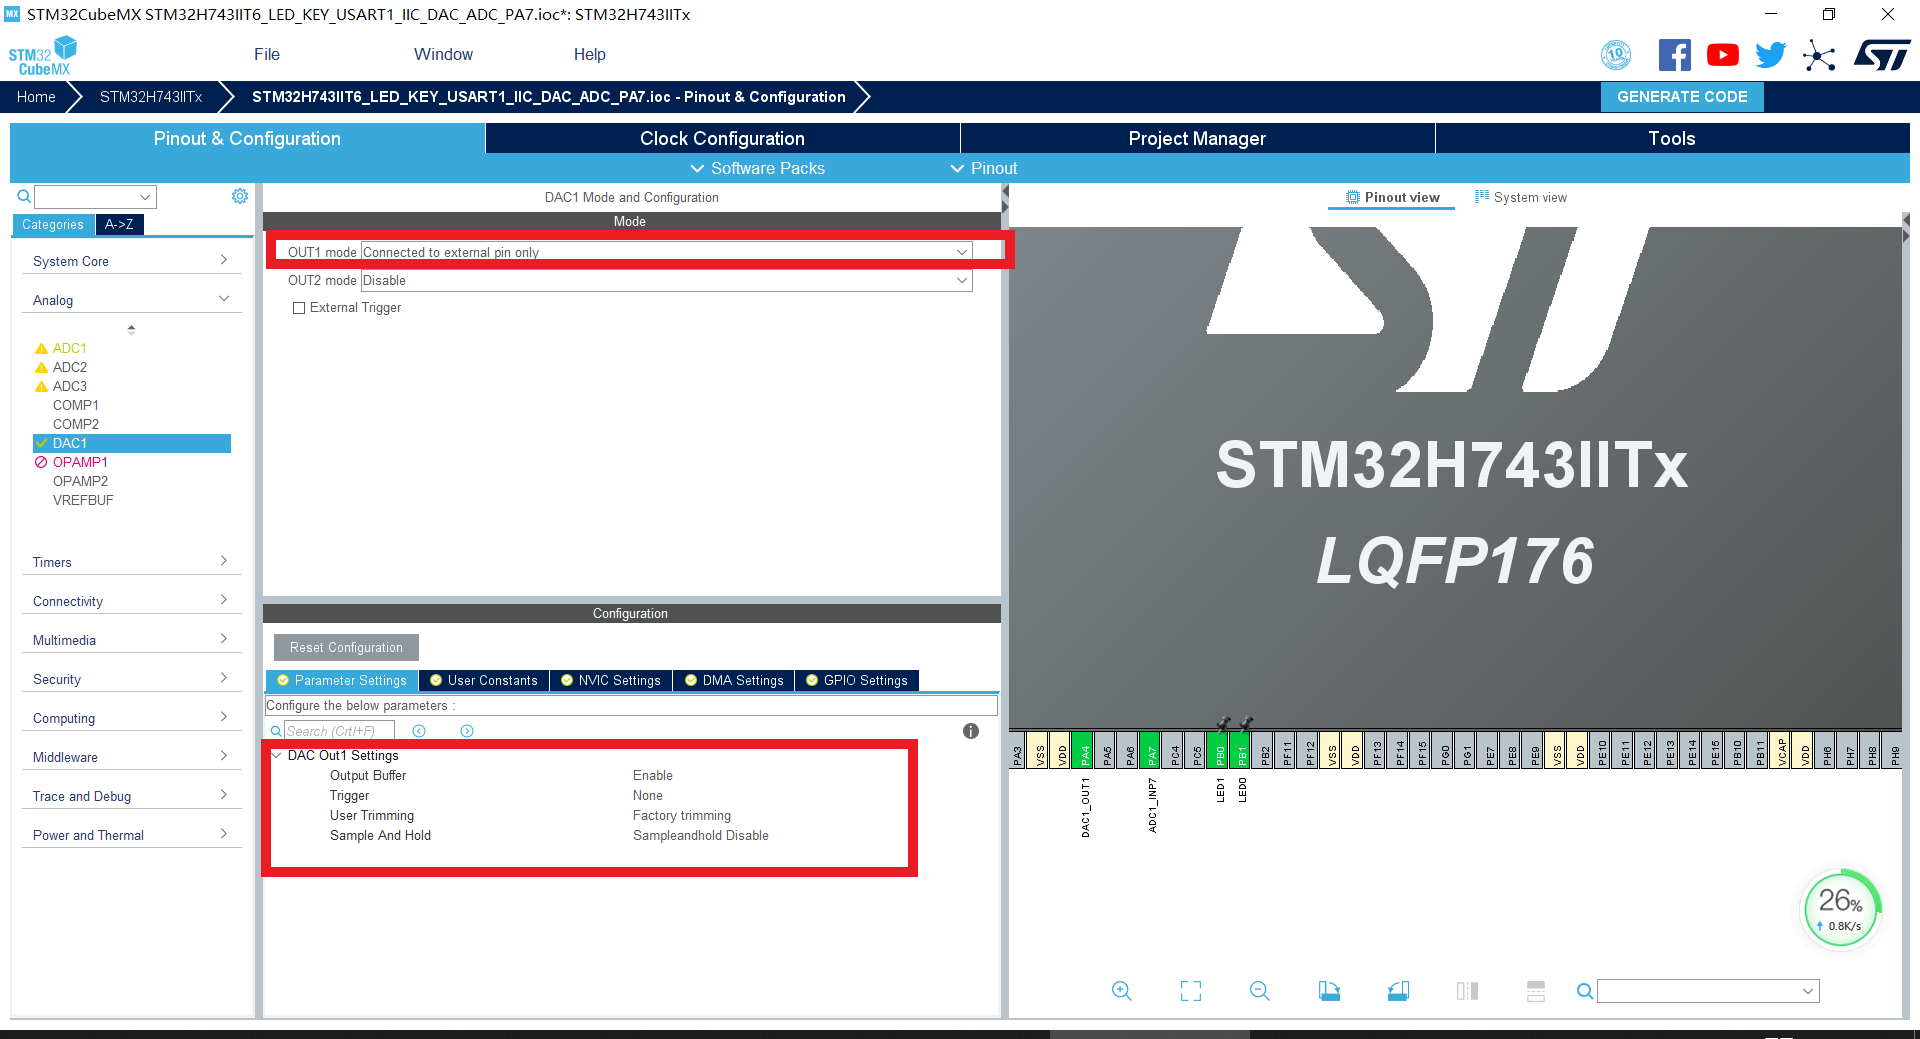Rotate the chip view clockwise
Image resolution: width=1920 pixels, height=1039 pixels.
point(1329,991)
